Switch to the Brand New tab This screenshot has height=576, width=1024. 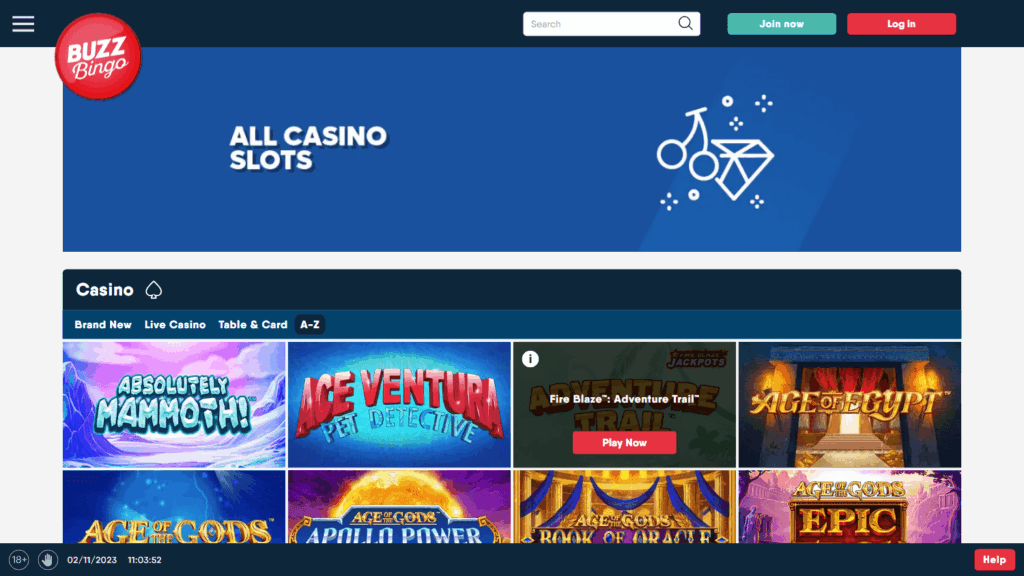pos(103,325)
